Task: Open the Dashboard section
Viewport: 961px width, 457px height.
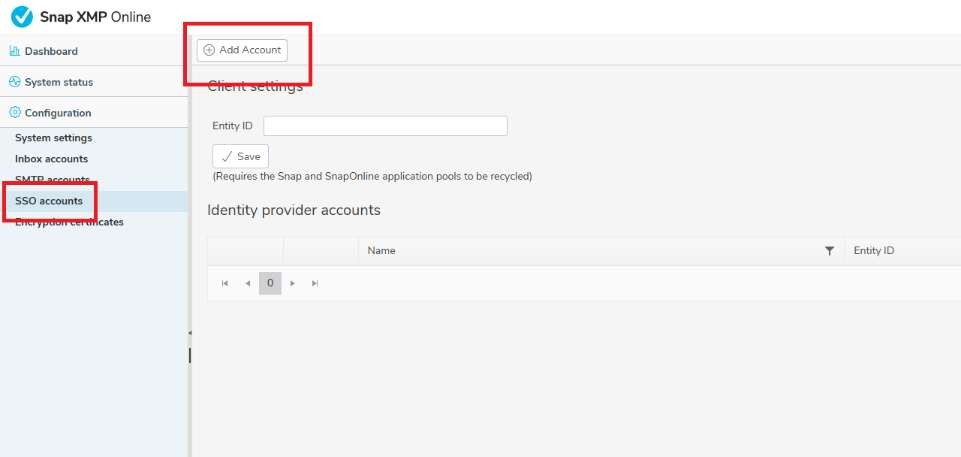Action: pos(51,51)
